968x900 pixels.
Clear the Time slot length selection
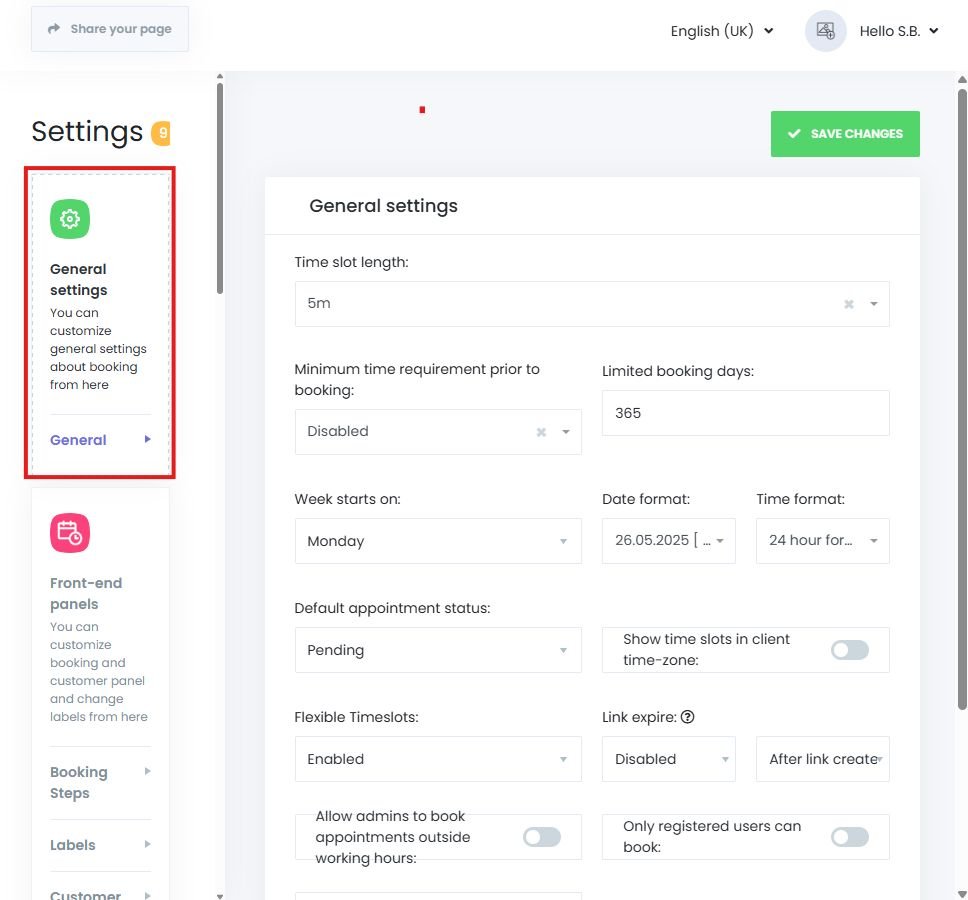pos(848,304)
